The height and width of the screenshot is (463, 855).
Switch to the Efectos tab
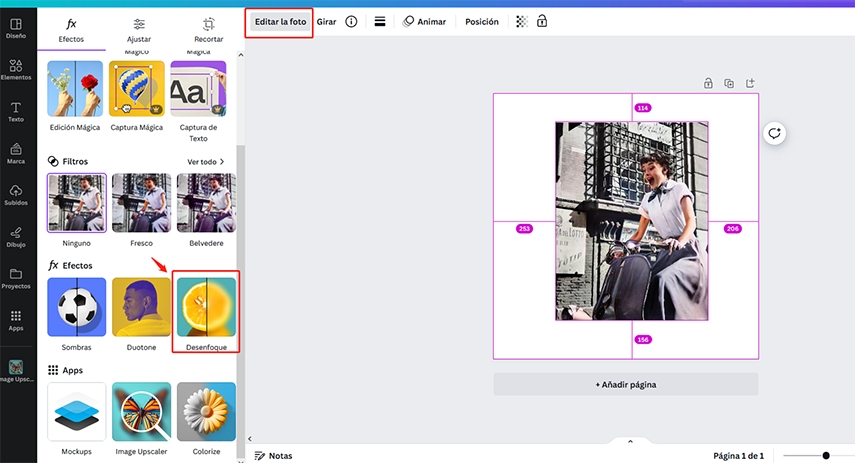pyautogui.click(x=71, y=31)
